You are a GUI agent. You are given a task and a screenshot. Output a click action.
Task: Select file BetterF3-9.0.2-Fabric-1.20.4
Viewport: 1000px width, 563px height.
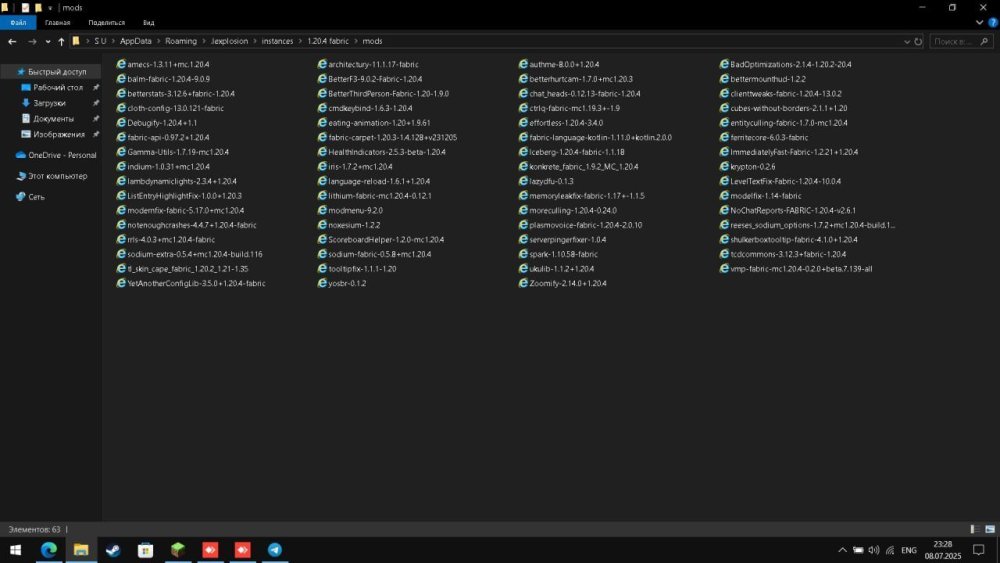pos(369,79)
